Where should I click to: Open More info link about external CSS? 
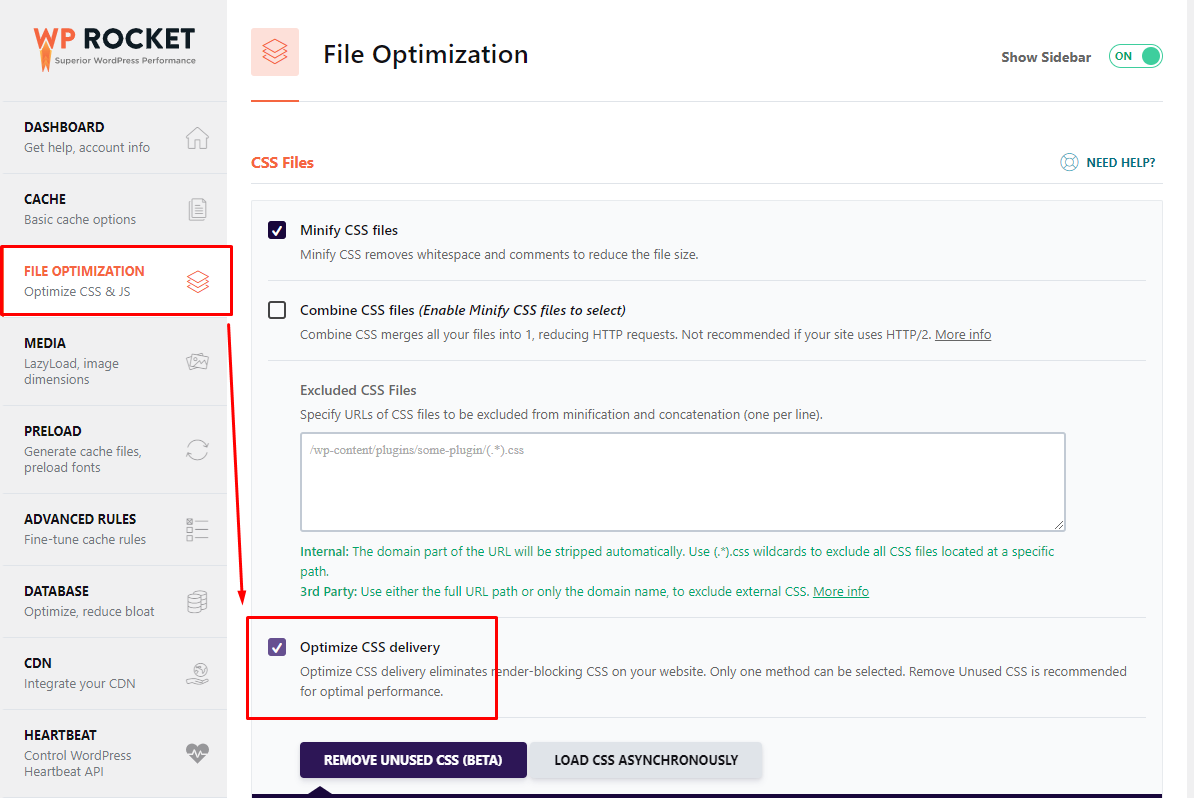pyautogui.click(x=841, y=592)
